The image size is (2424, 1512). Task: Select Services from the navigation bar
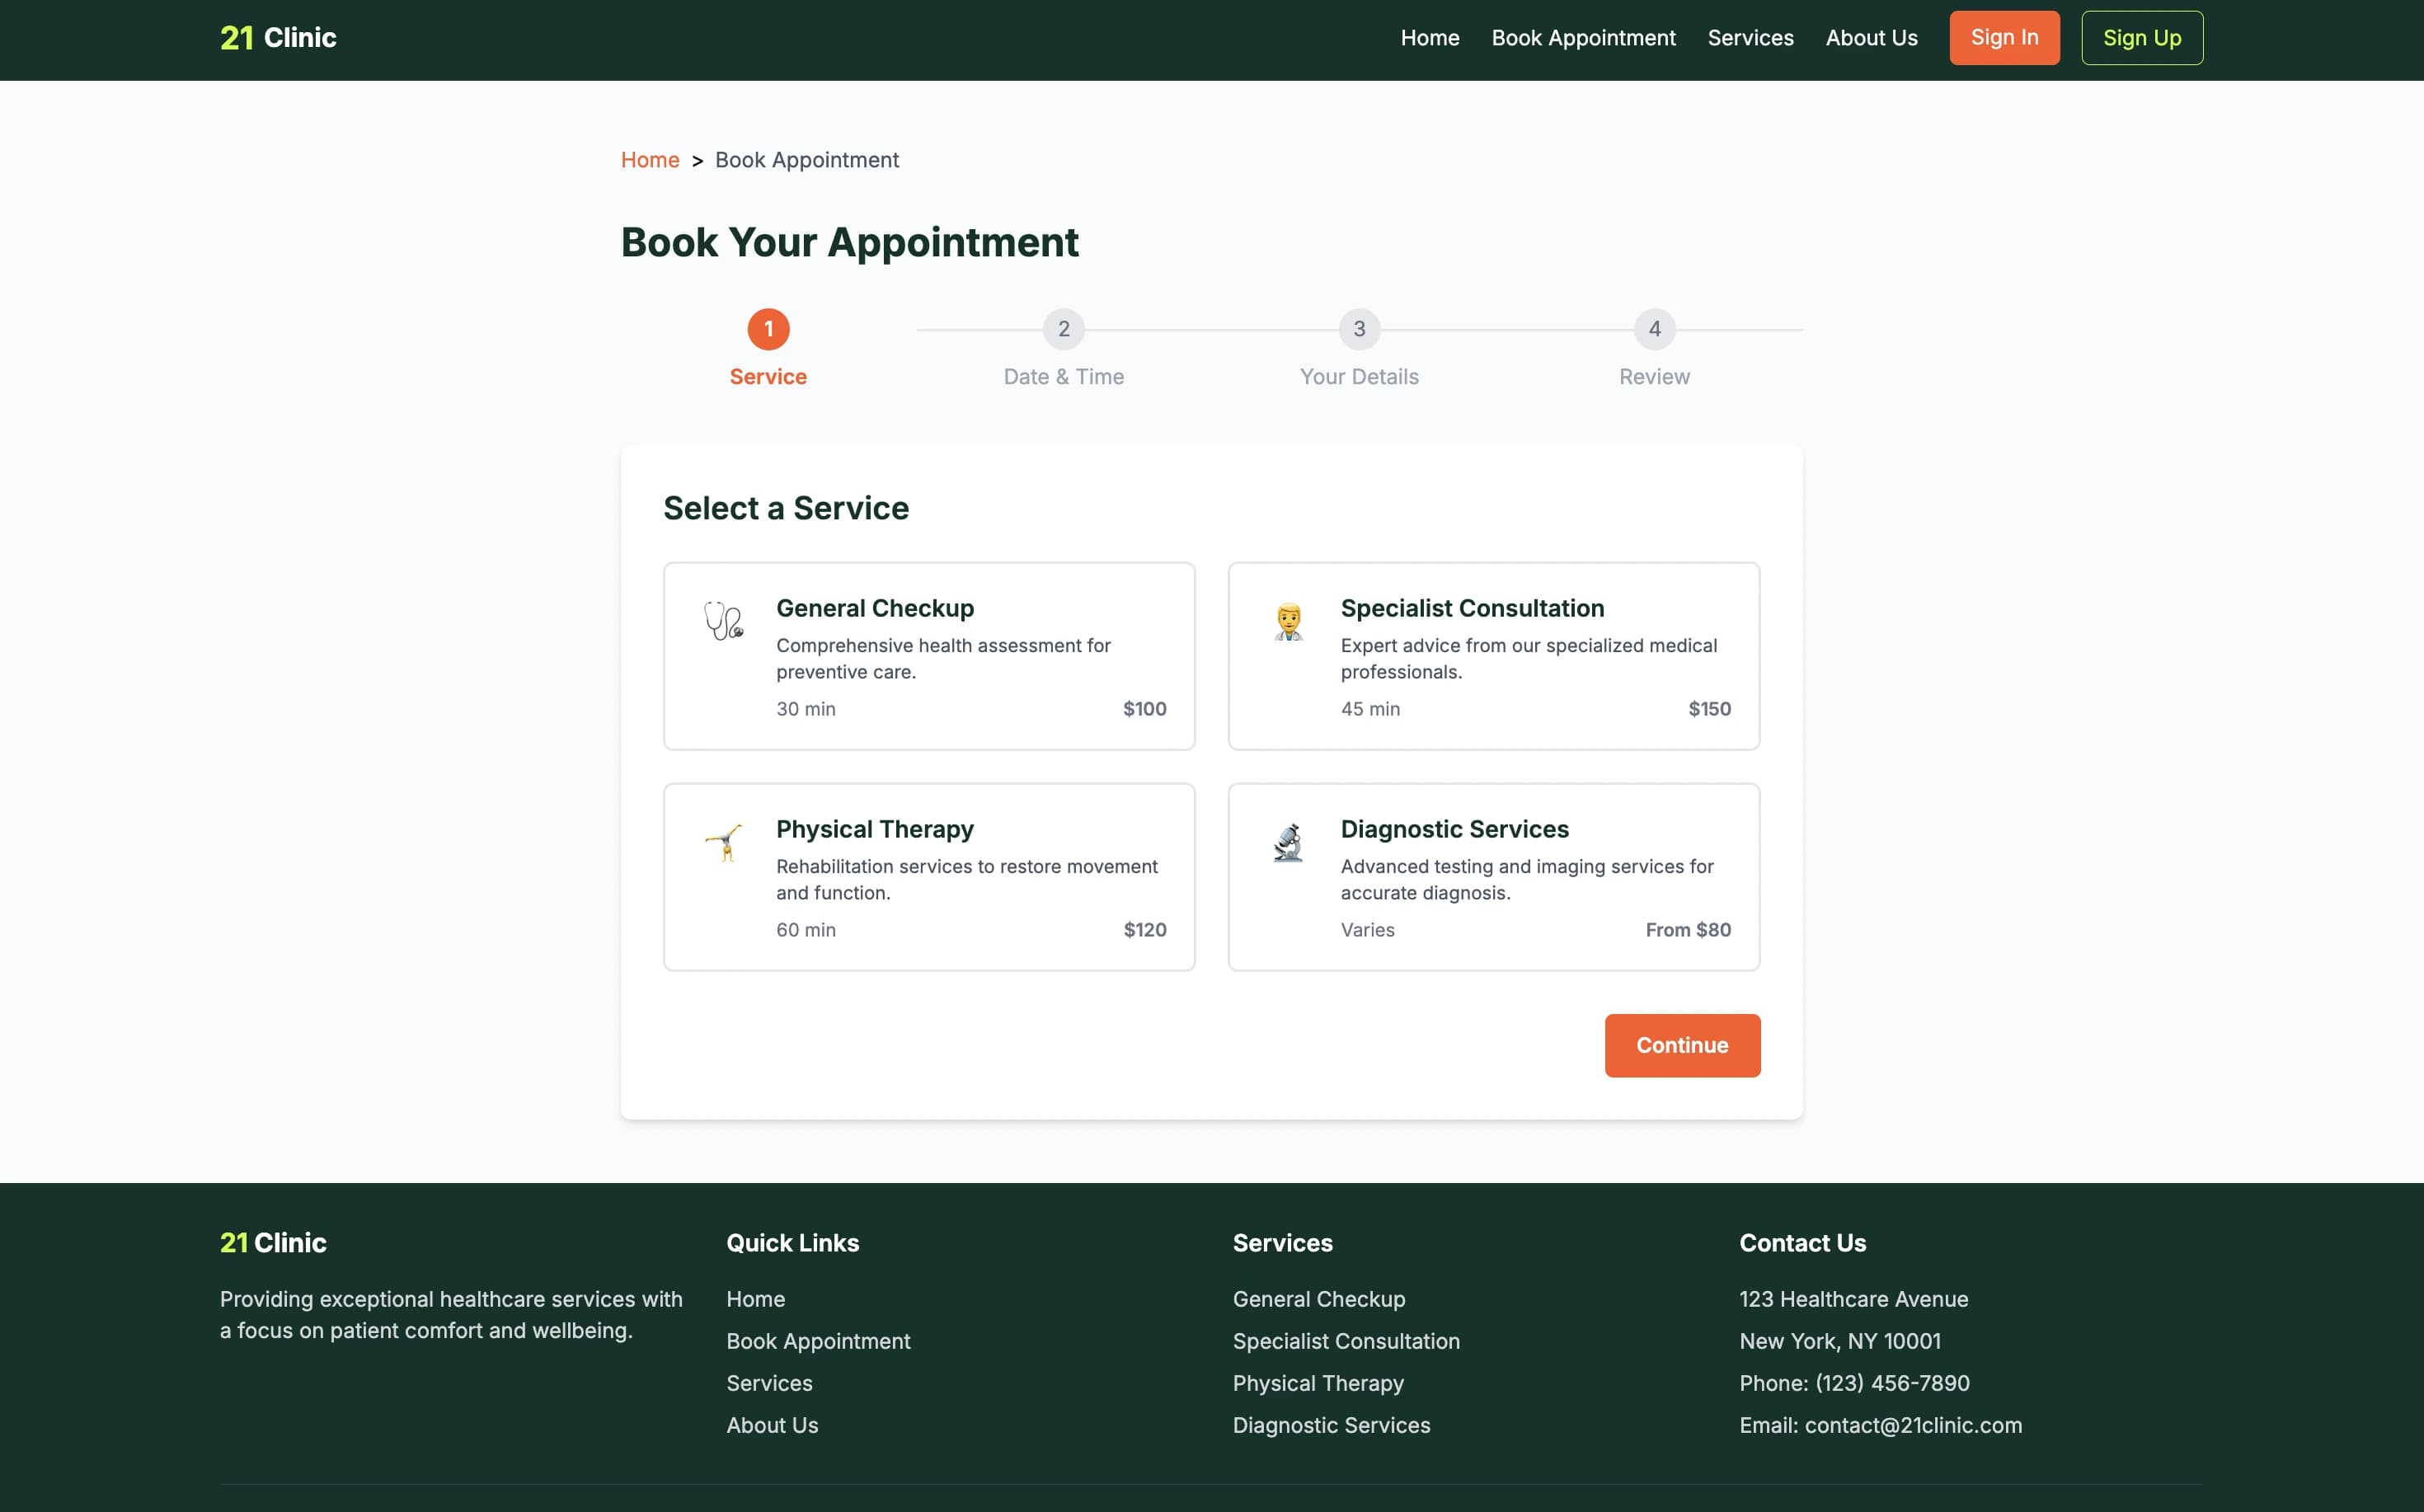click(1750, 37)
